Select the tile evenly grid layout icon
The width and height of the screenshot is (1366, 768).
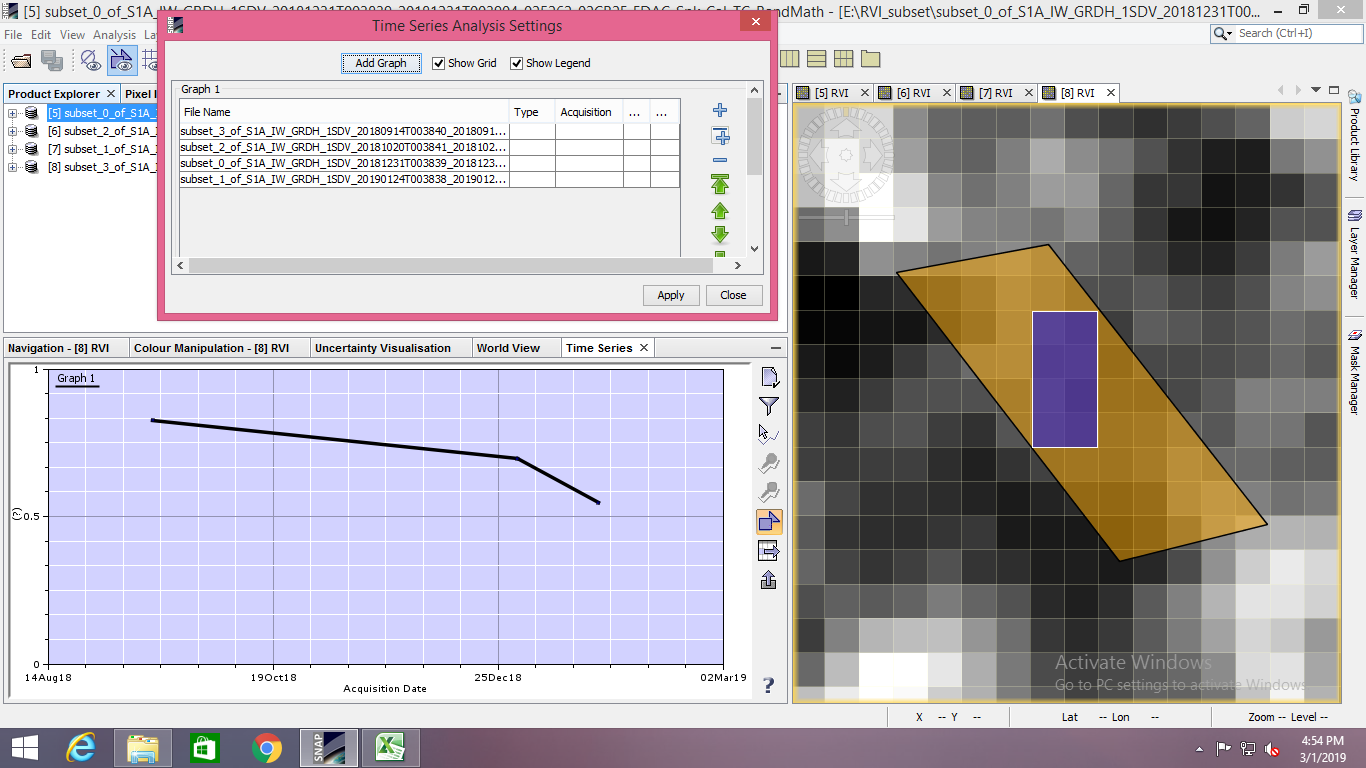[843, 59]
